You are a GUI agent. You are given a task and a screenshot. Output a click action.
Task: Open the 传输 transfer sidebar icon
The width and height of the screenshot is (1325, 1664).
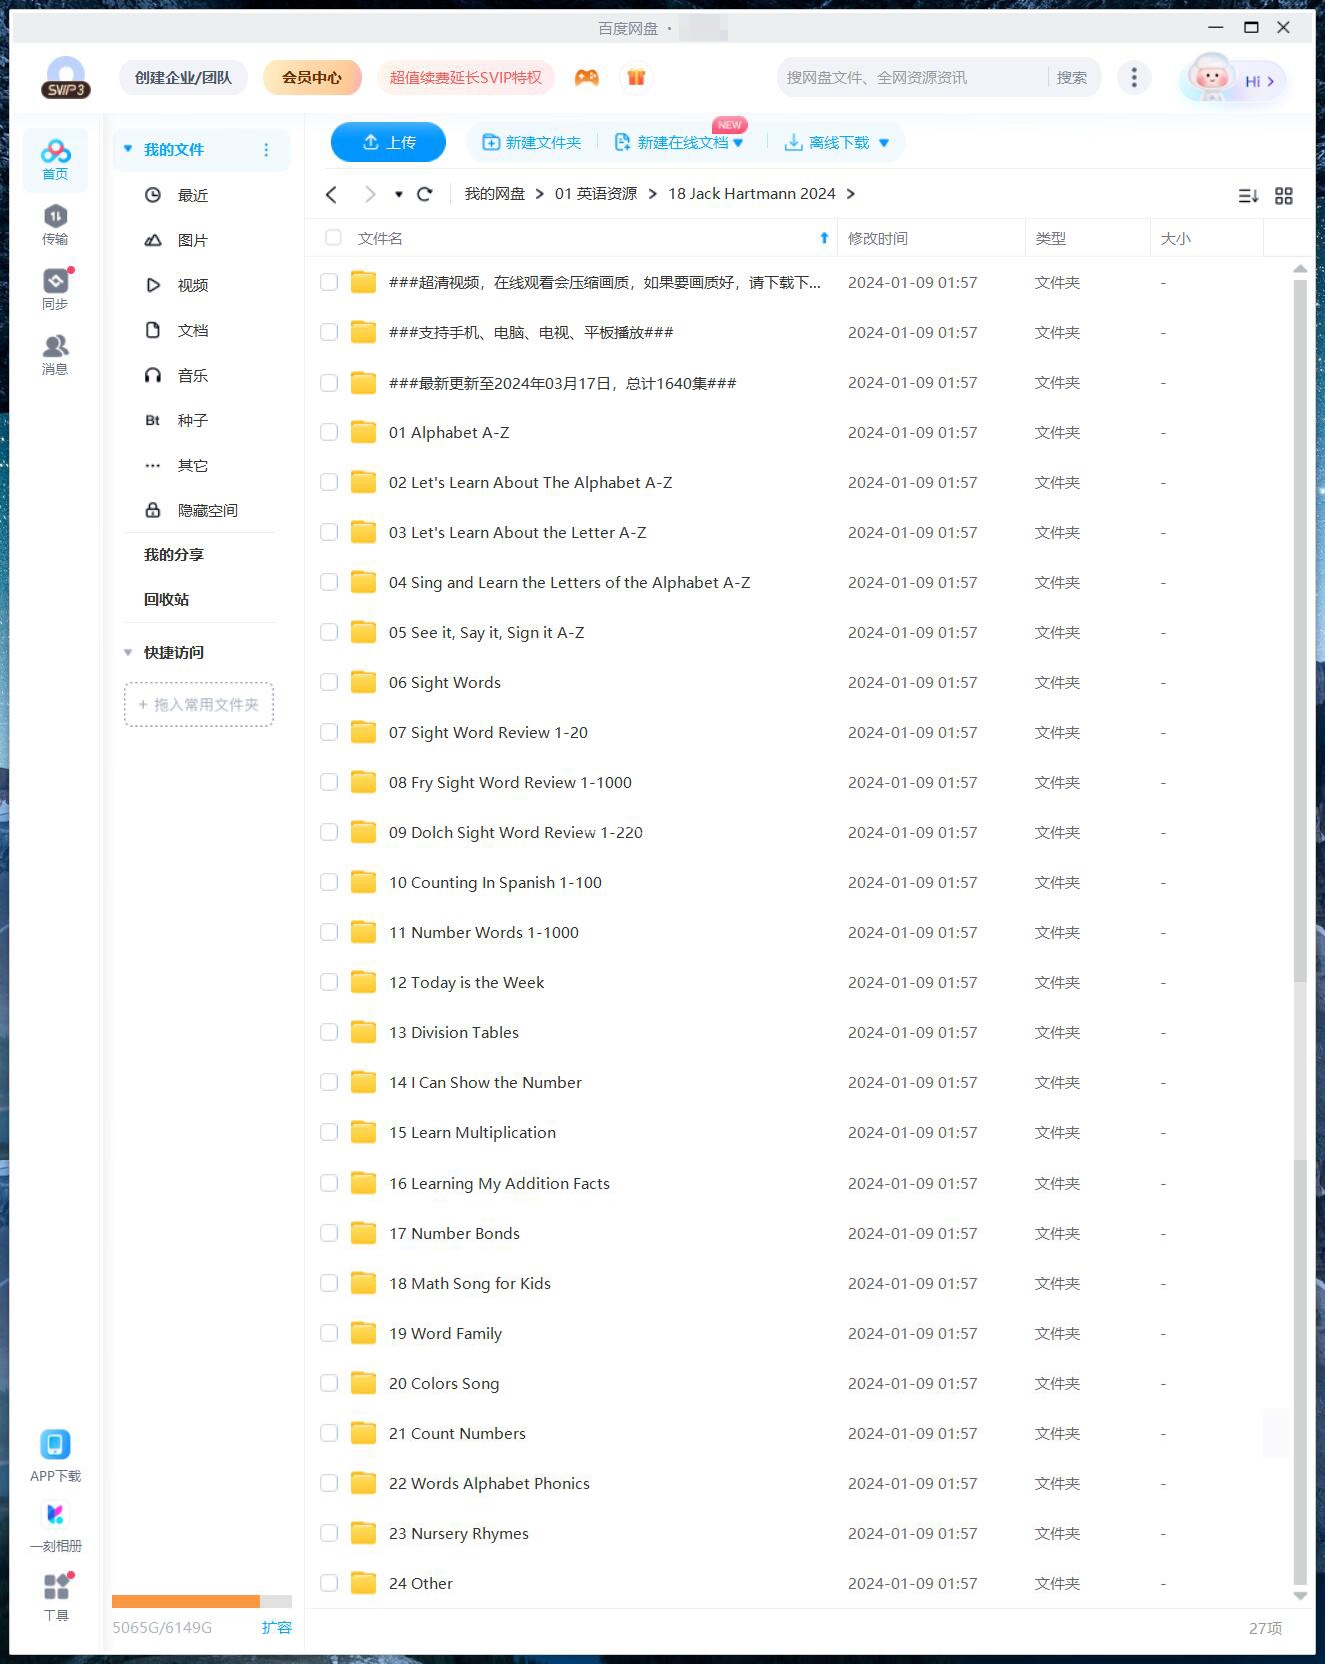(x=55, y=224)
